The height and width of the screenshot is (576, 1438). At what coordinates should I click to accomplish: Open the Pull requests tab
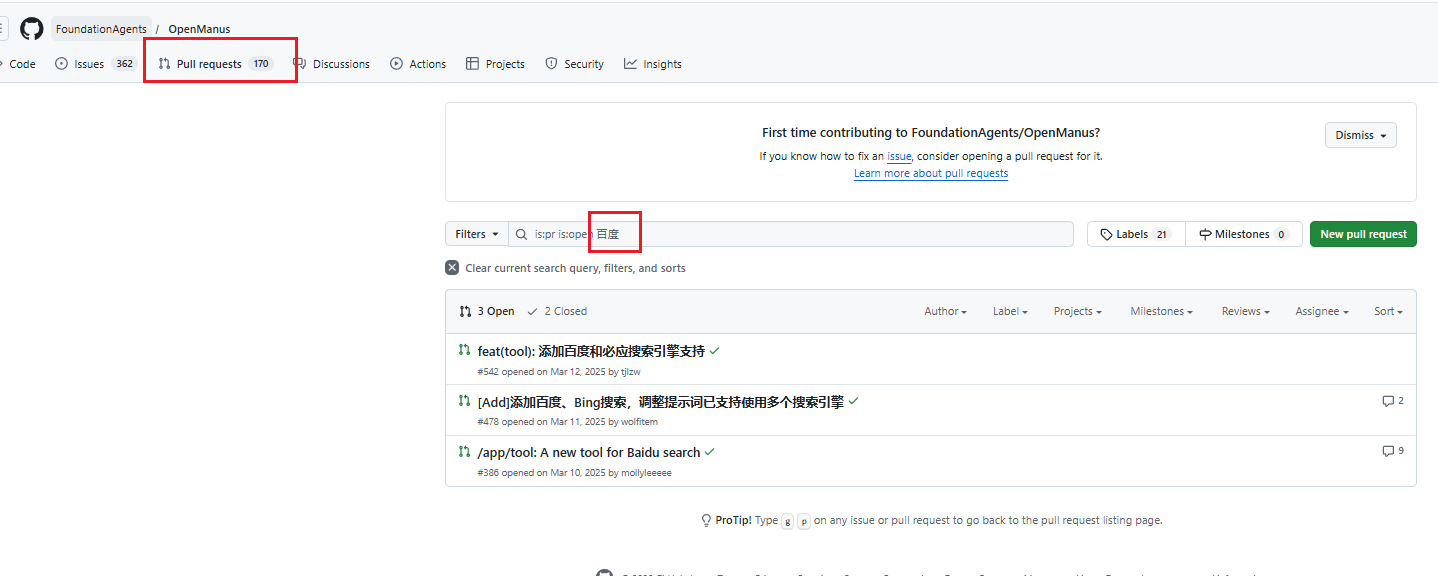(215, 64)
